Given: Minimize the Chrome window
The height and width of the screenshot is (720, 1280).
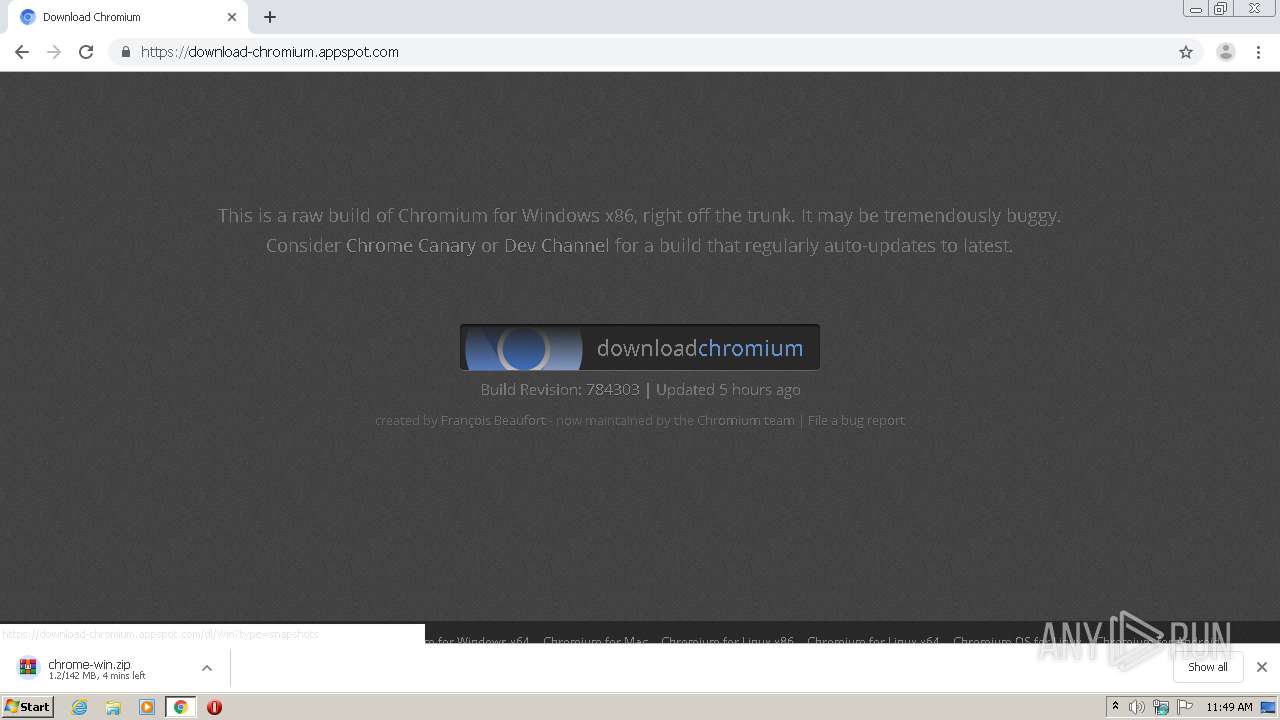Looking at the screenshot, I should [1196, 9].
